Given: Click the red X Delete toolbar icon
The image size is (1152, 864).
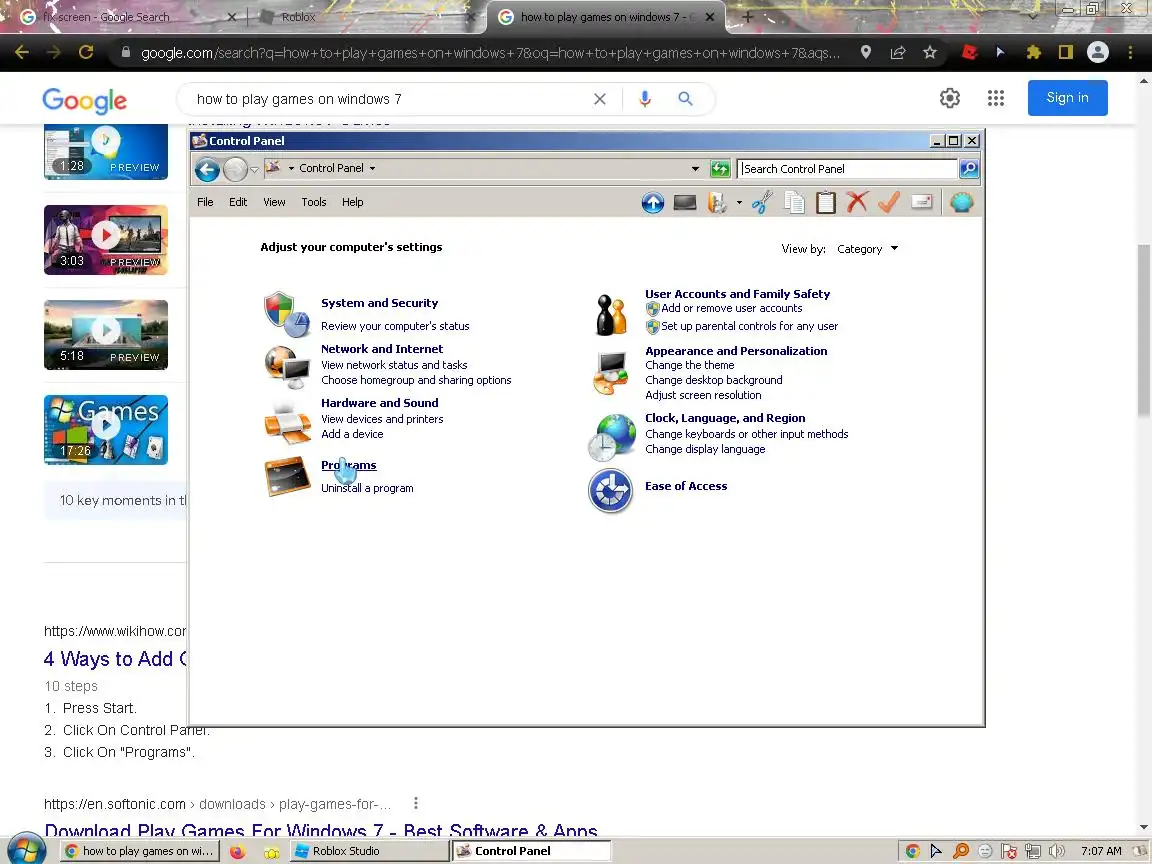Looking at the screenshot, I should tap(857, 202).
